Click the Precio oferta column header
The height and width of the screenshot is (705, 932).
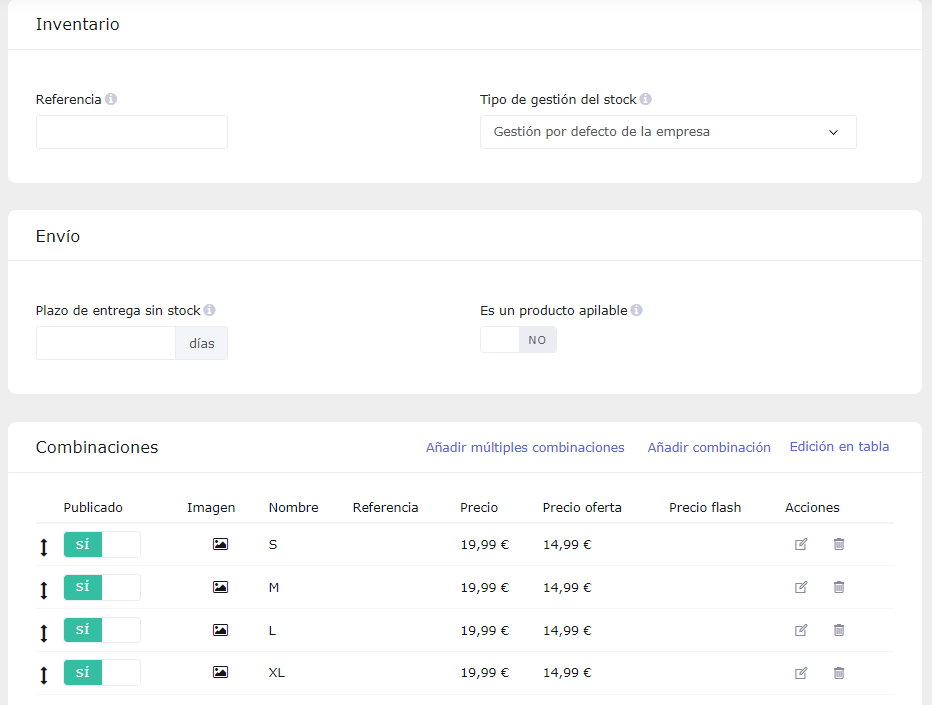[x=582, y=508]
